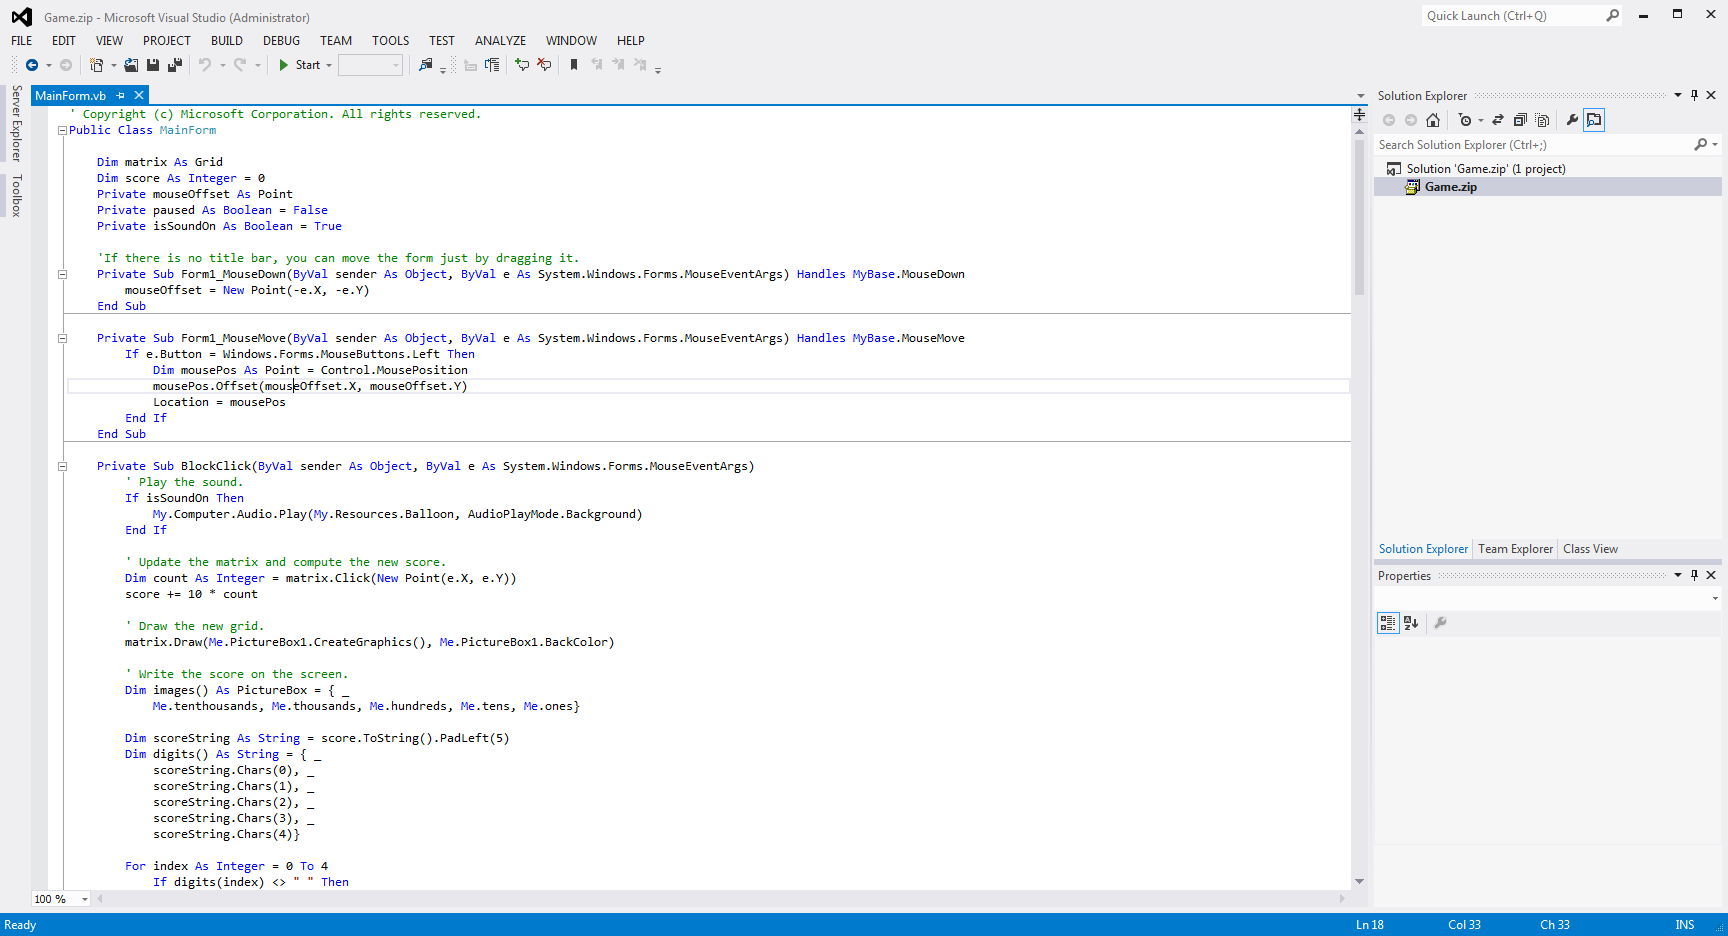The width and height of the screenshot is (1728, 936).
Task: Pin the MainForm.vb tab
Action: pos(120,96)
